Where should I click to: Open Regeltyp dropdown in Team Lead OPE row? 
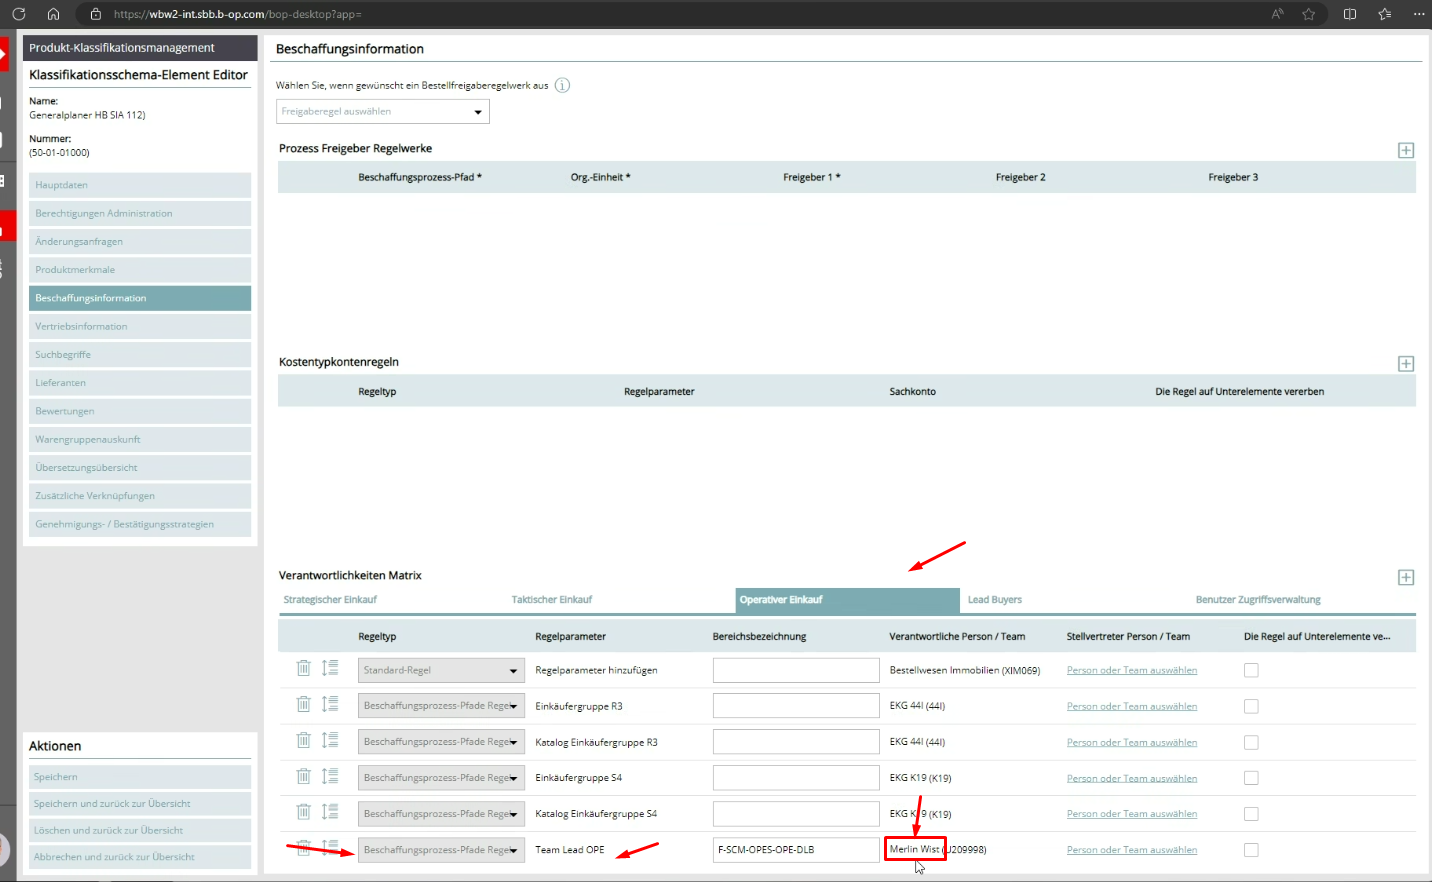click(440, 850)
